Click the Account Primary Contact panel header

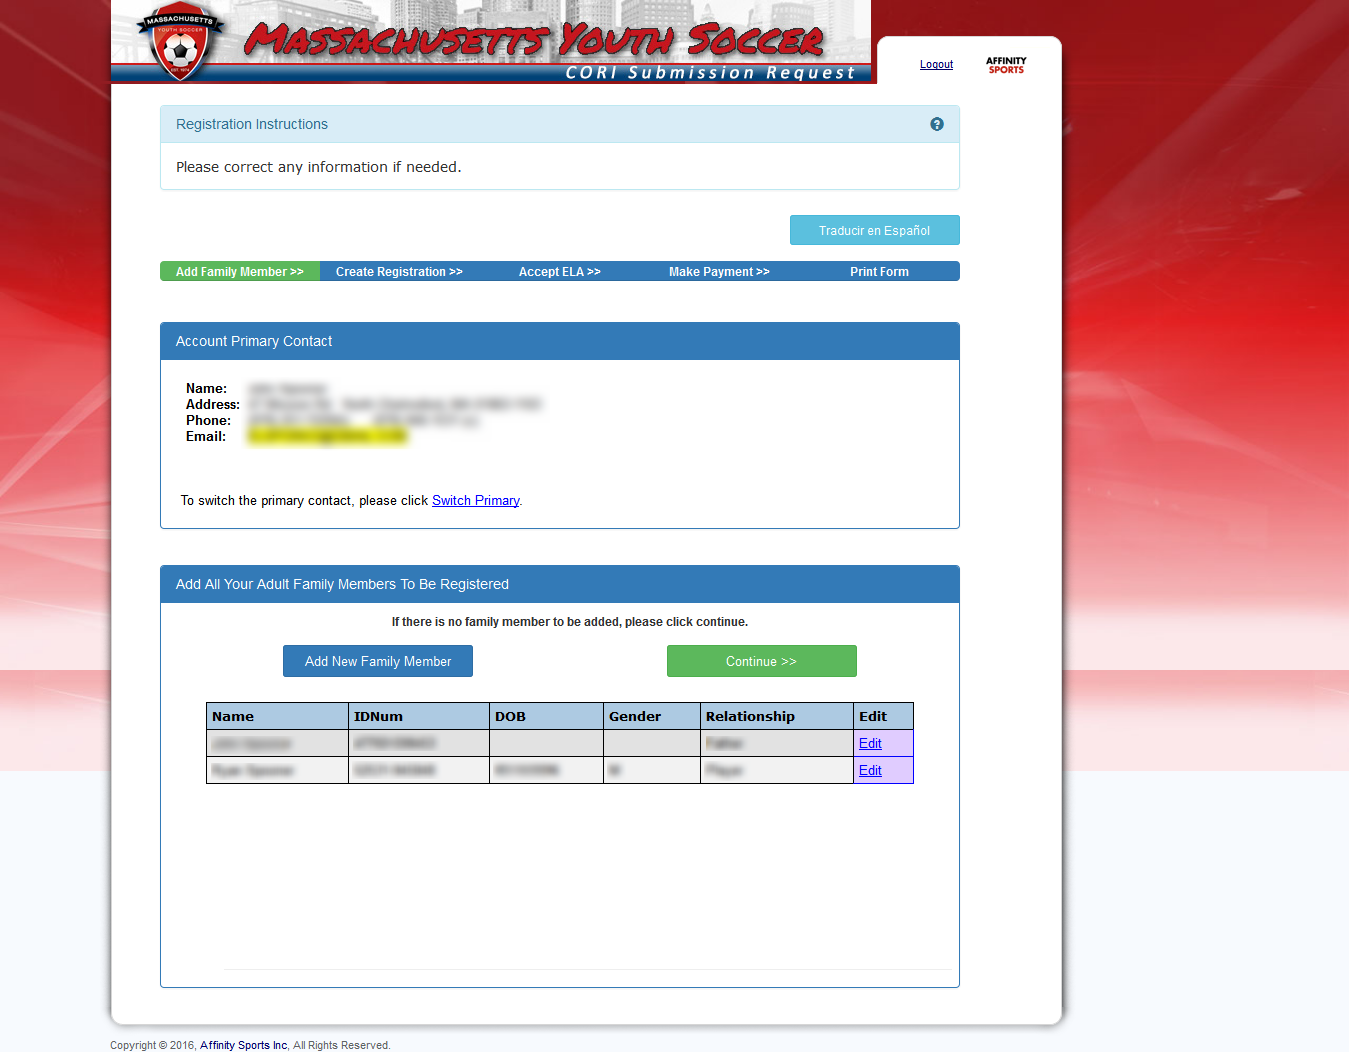click(x=560, y=341)
